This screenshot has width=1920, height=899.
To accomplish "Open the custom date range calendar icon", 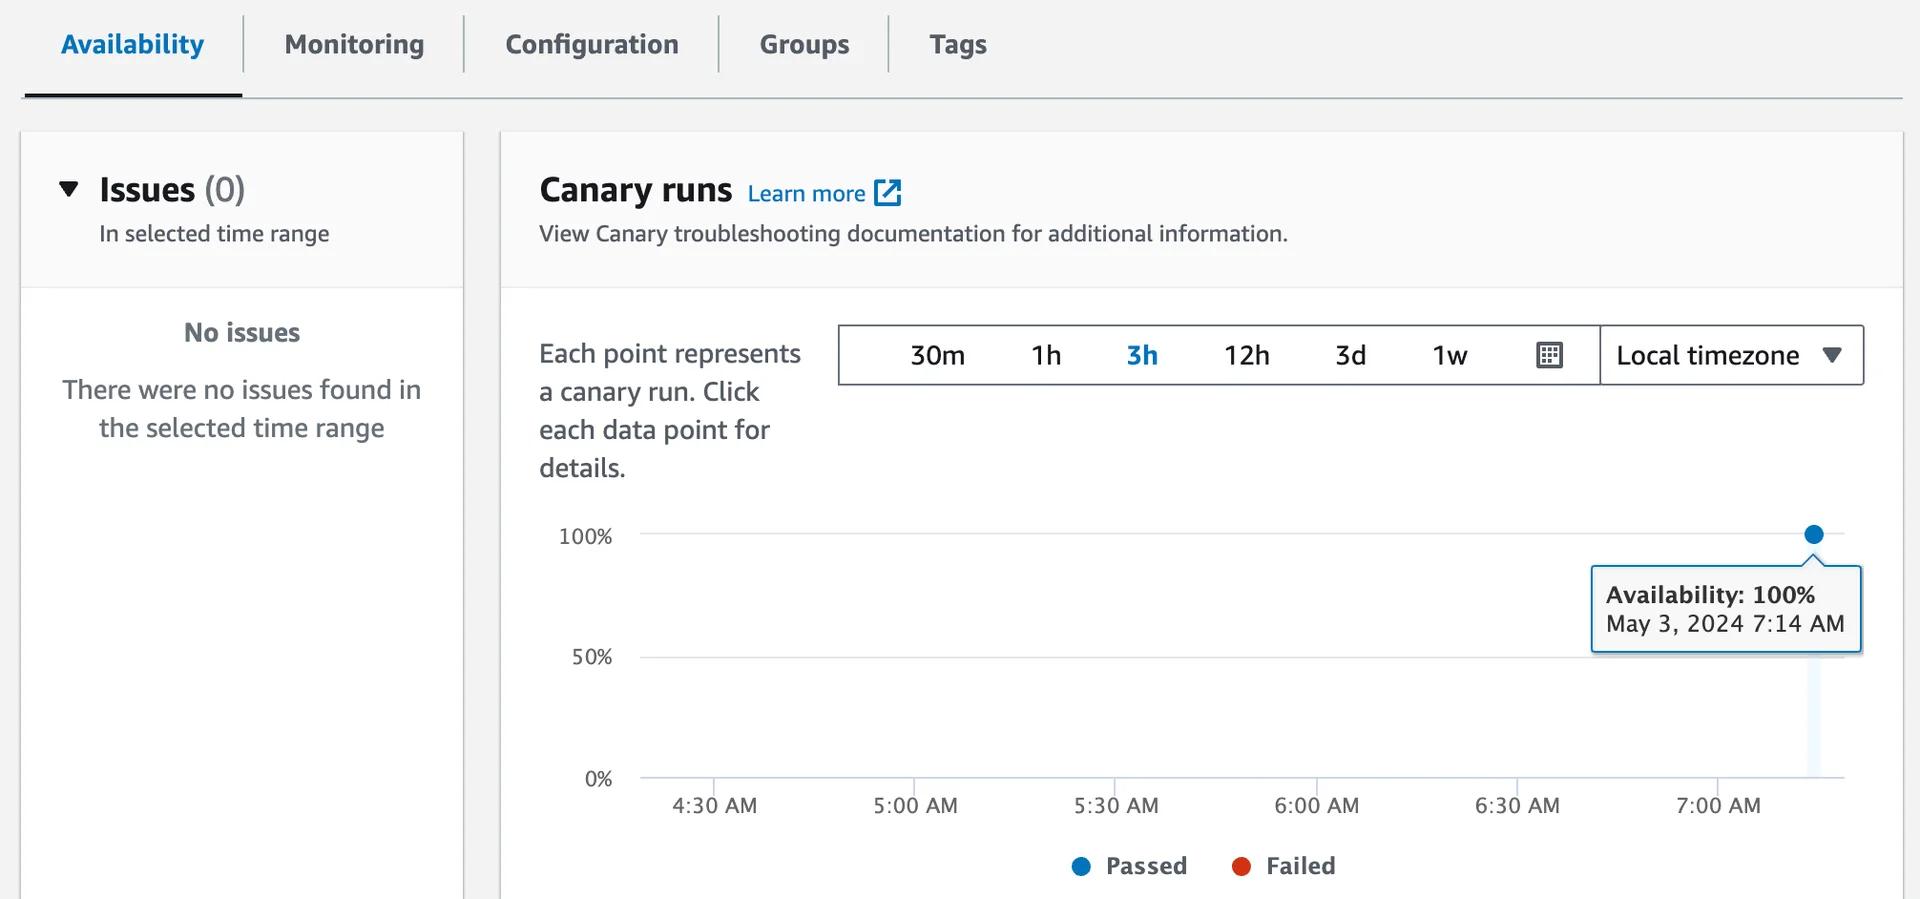I will click(1549, 355).
